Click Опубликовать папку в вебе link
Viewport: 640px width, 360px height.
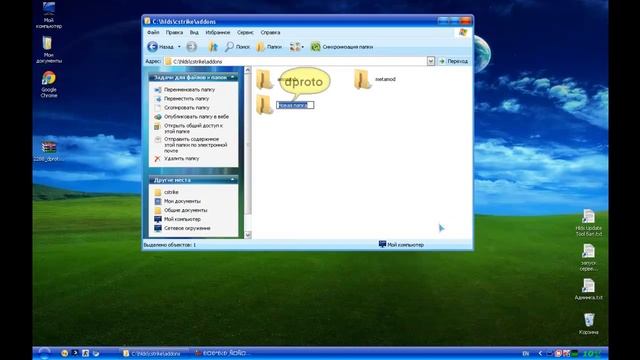point(196,116)
